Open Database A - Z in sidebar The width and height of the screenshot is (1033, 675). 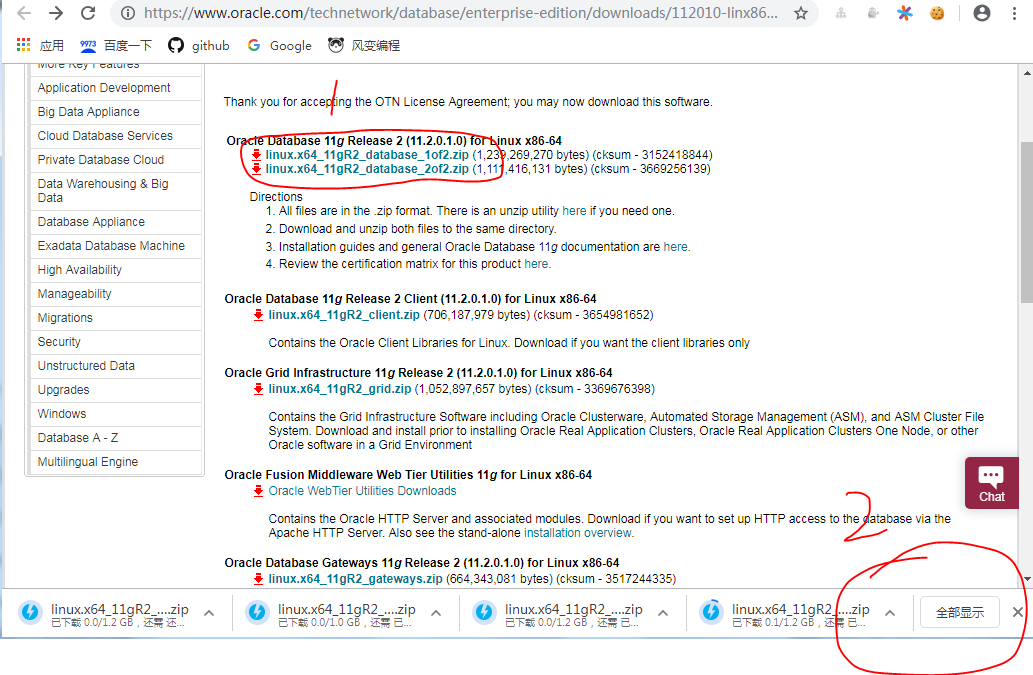click(x=115, y=438)
